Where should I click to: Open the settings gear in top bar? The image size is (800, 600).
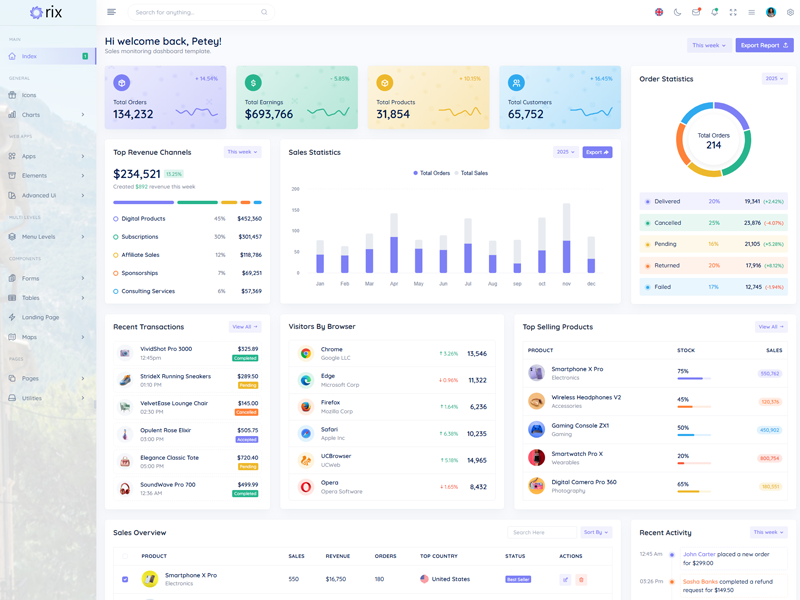coord(790,12)
